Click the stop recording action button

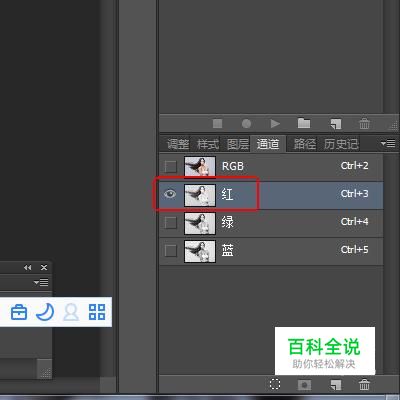tap(217, 124)
